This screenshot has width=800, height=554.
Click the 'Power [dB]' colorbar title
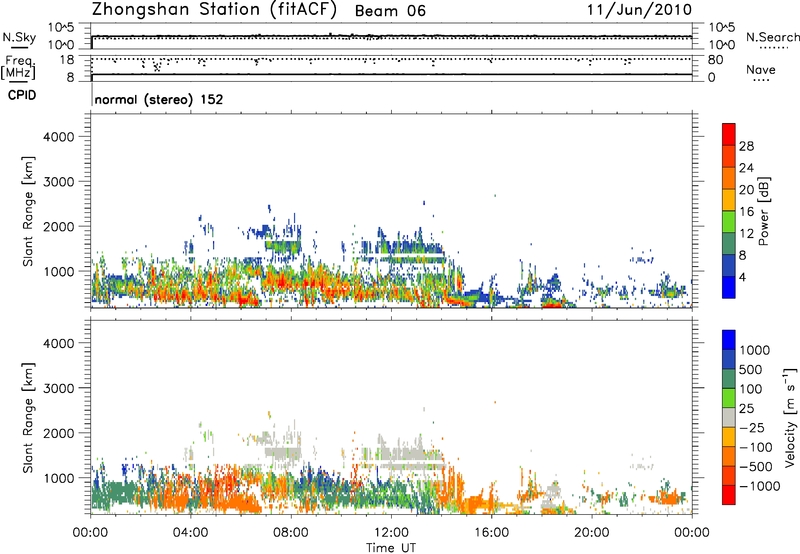coord(763,211)
